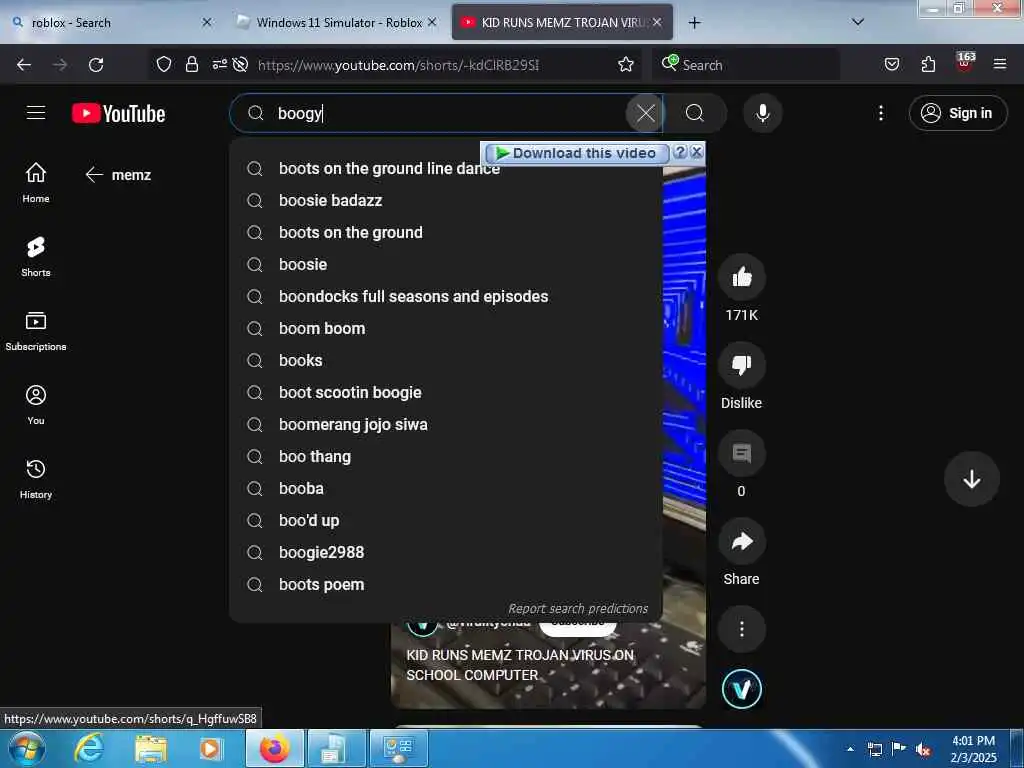Open tracking protection shield in address bar

click(163, 64)
